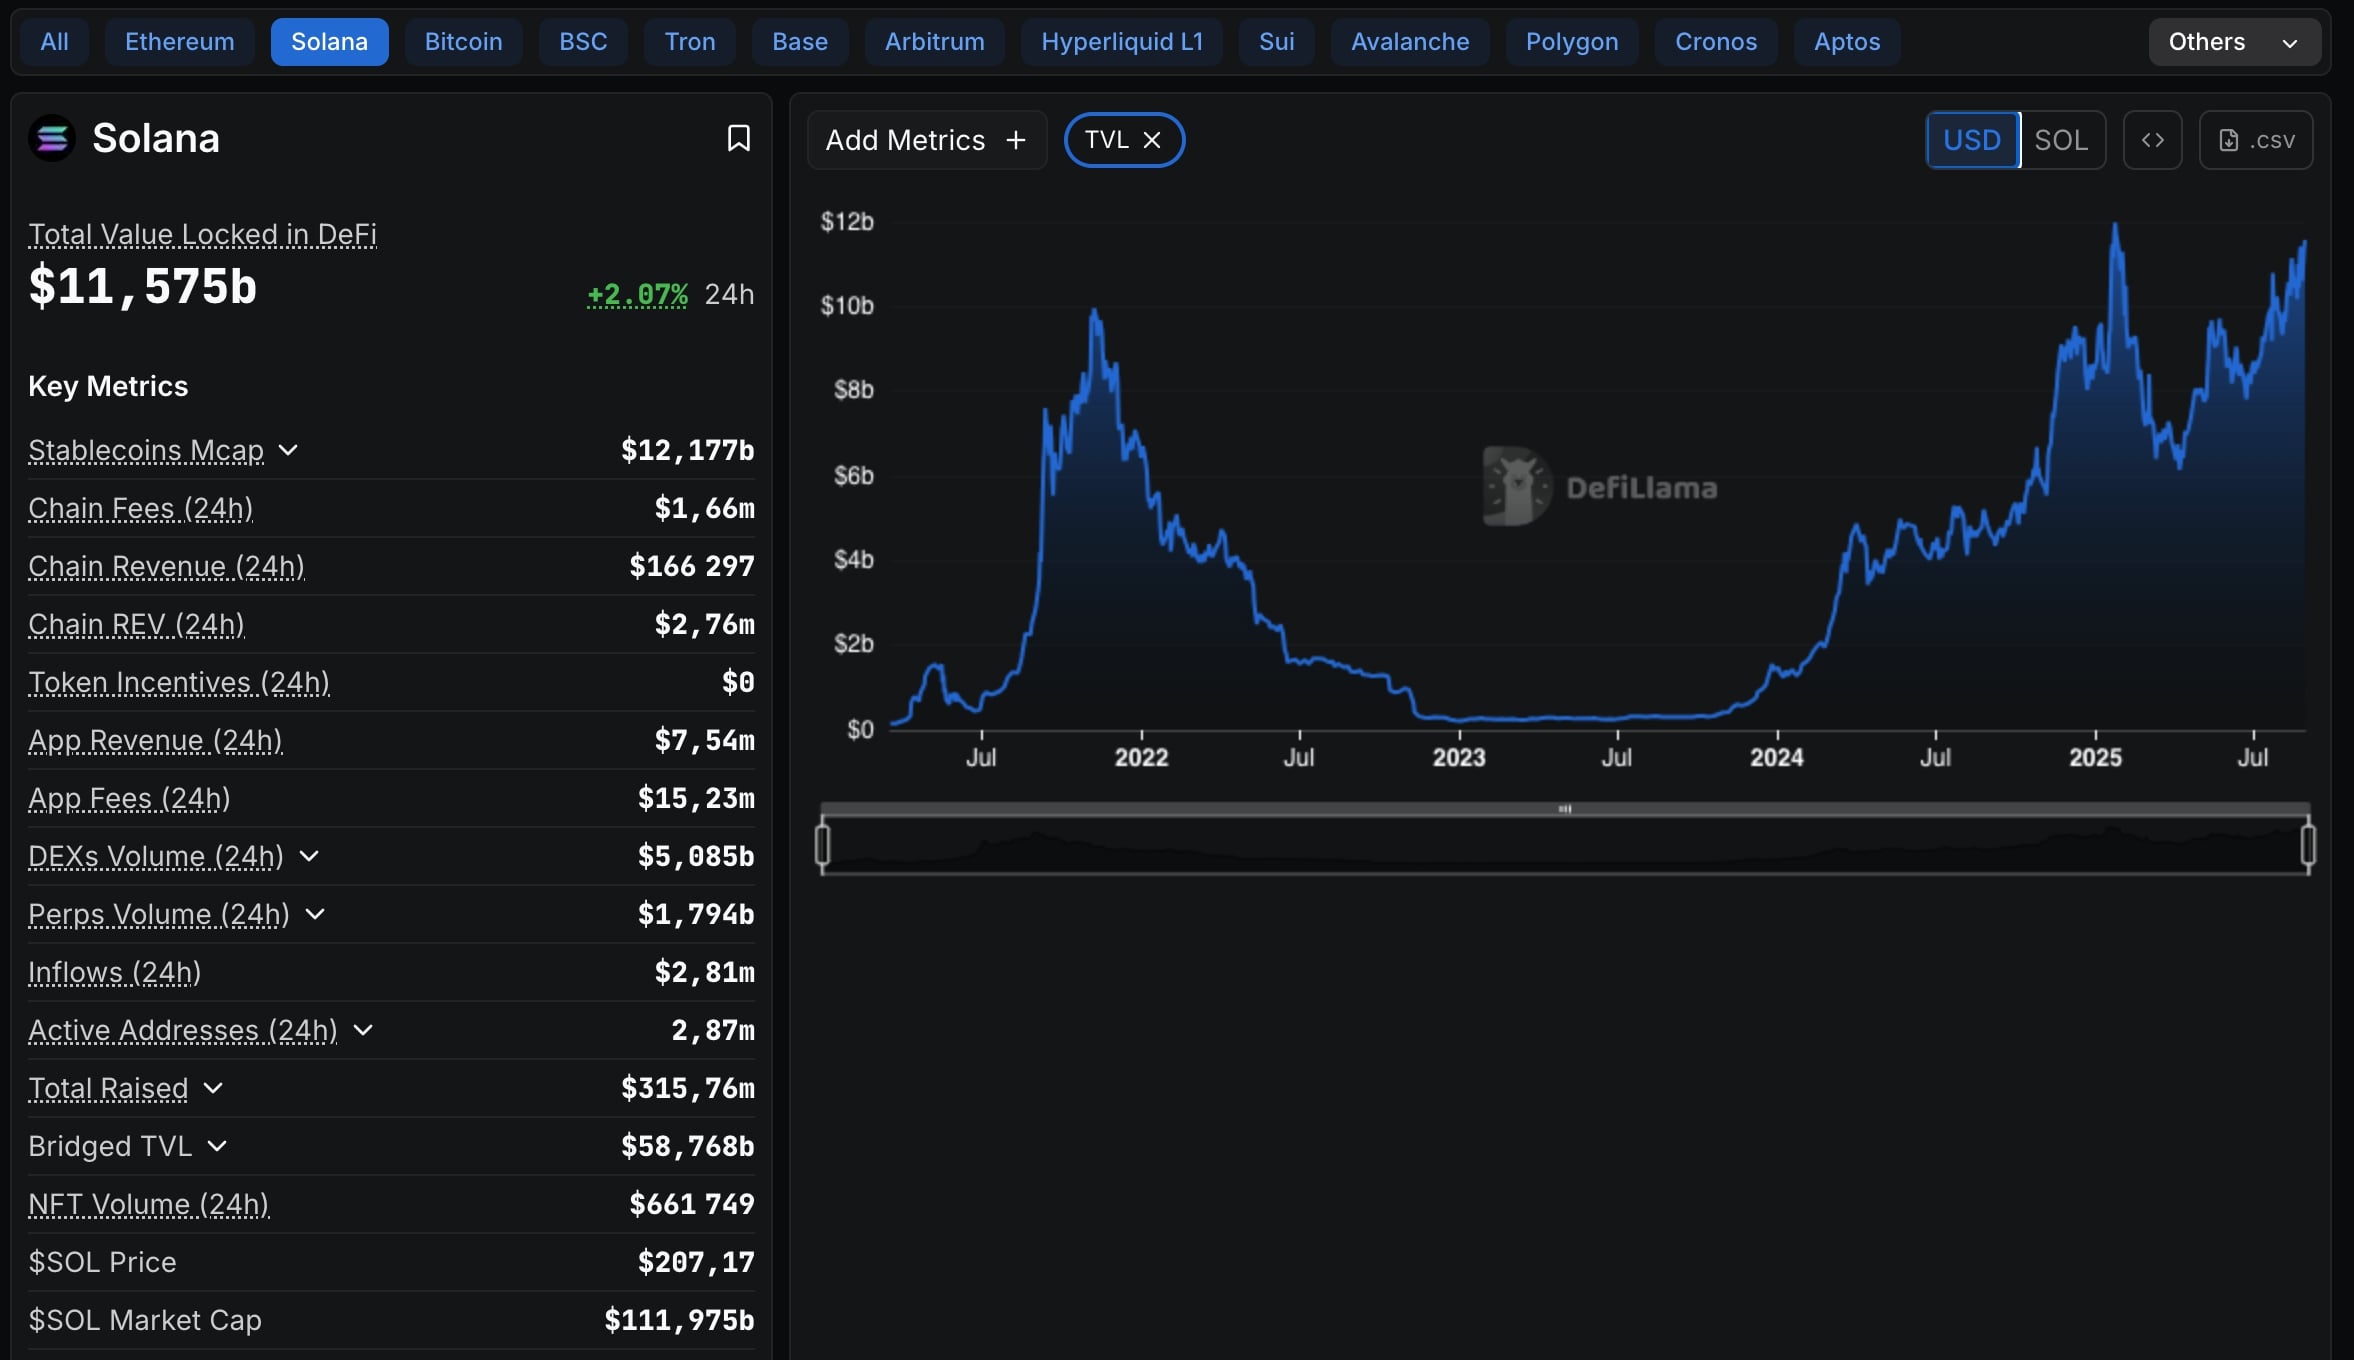The image size is (2354, 1360).
Task: Click the mini overview chart area
Action: [x=1565, y=846]
